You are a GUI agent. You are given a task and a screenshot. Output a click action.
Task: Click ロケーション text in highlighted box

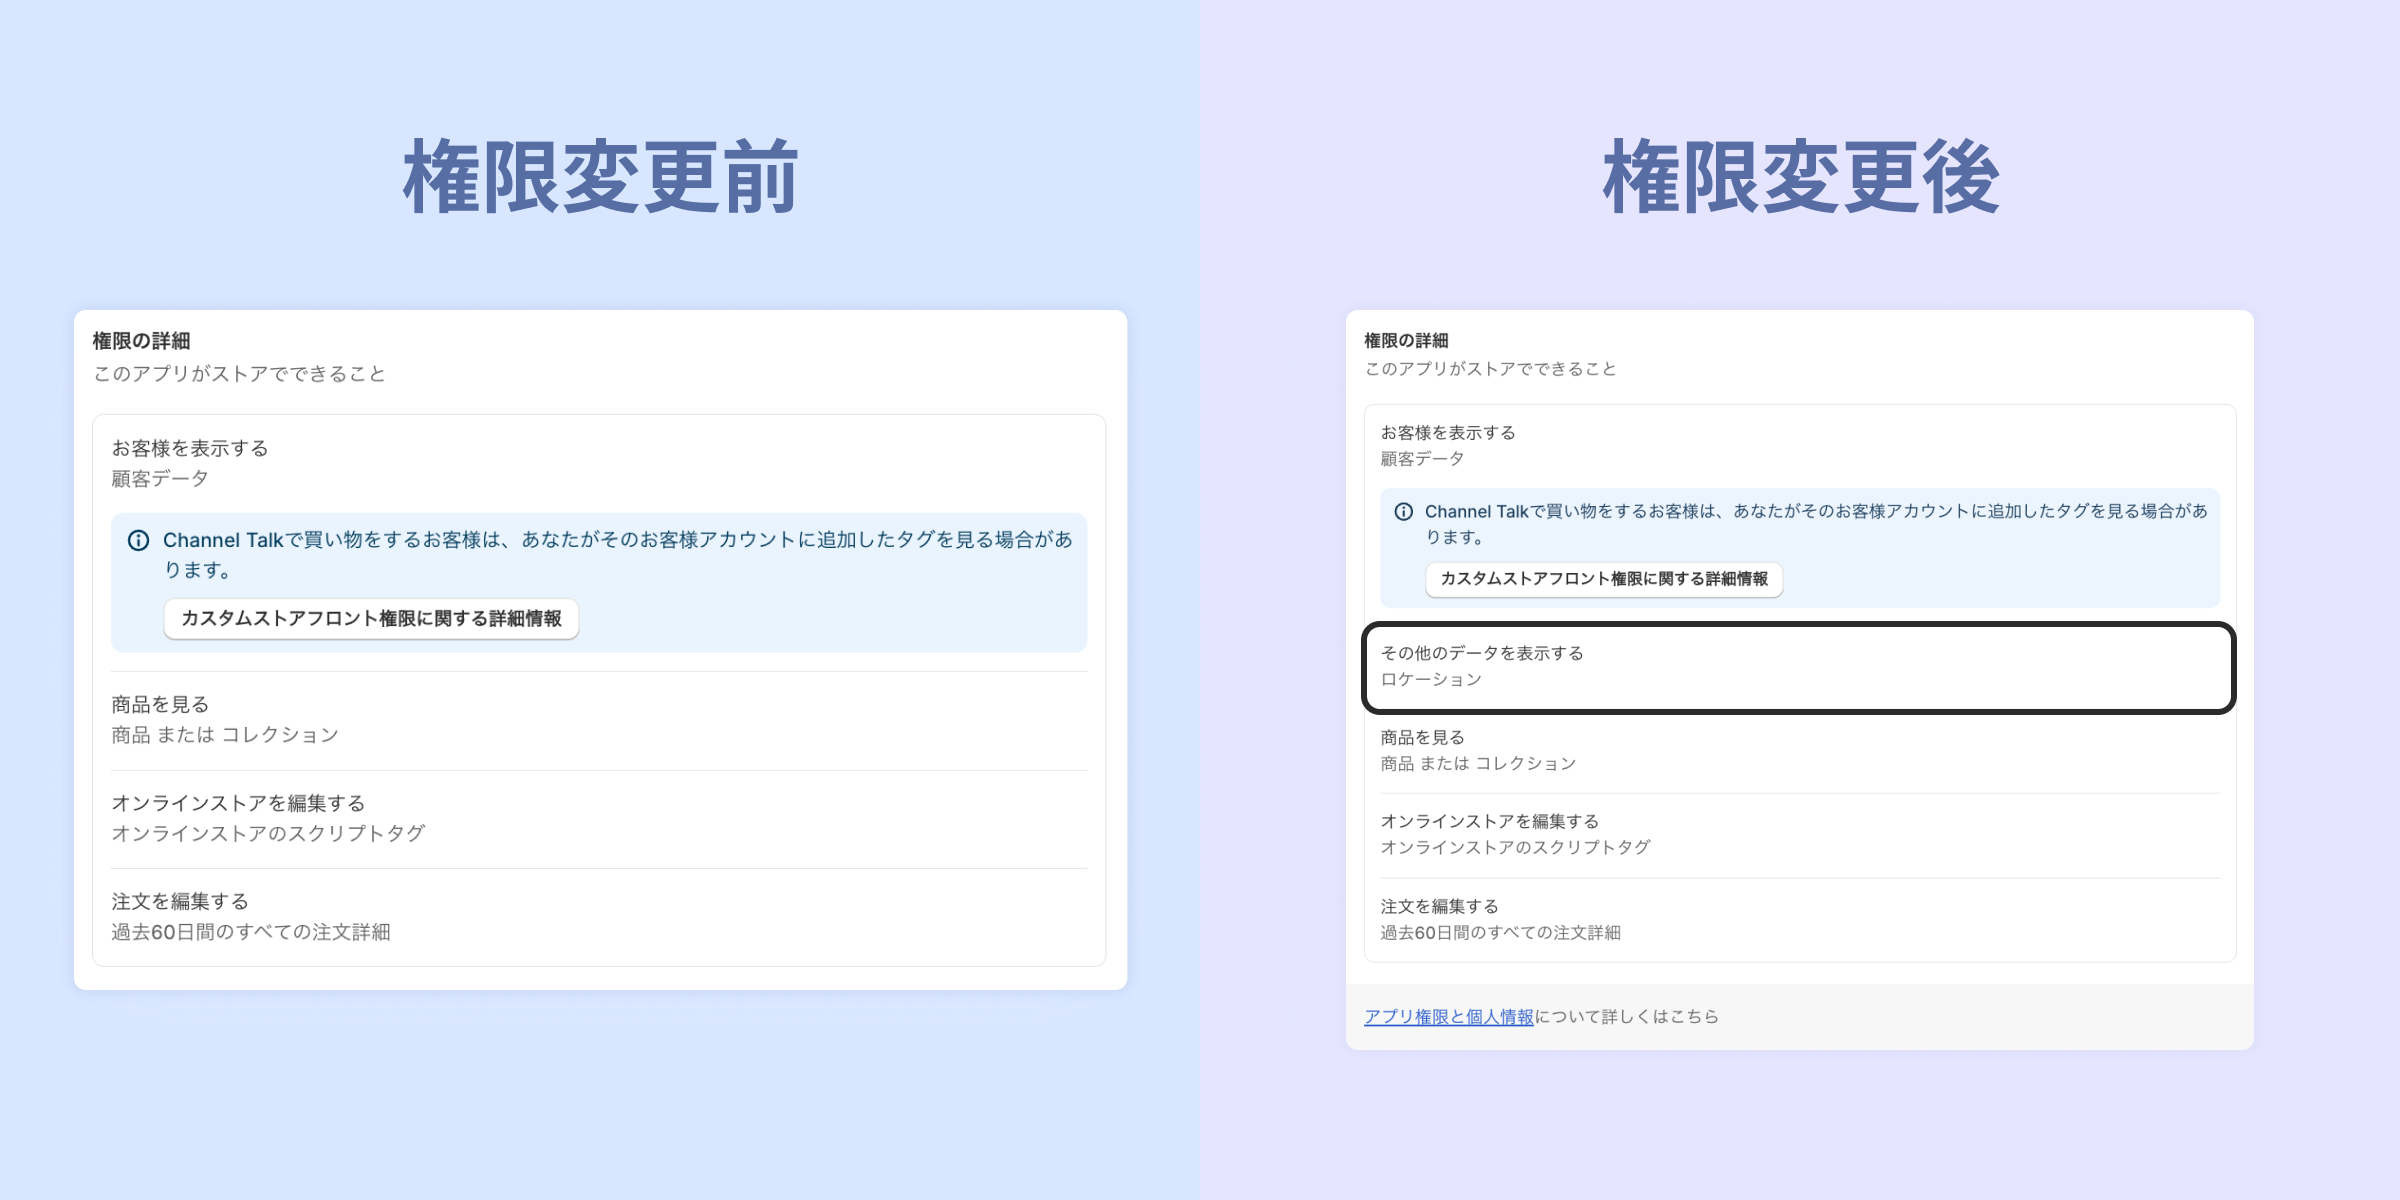tap(1431, 680)
